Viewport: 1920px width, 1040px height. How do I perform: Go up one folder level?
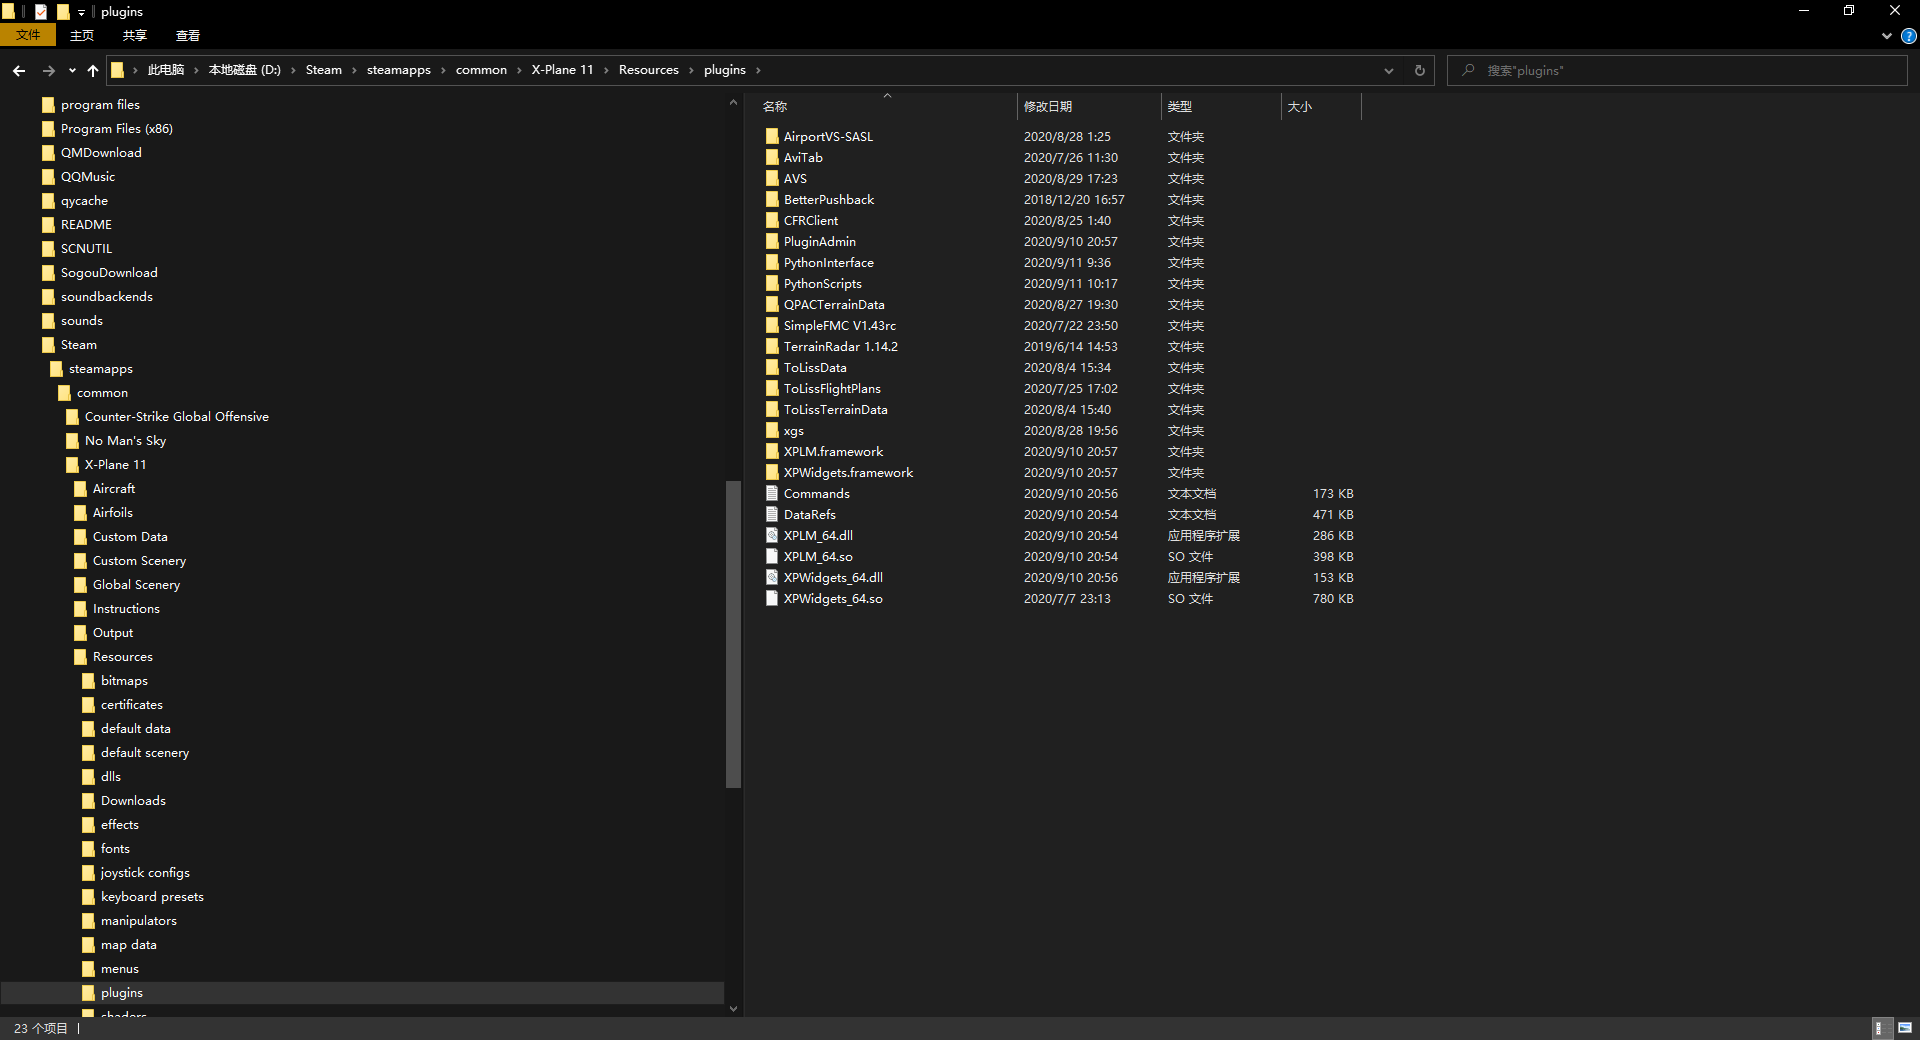93,70
